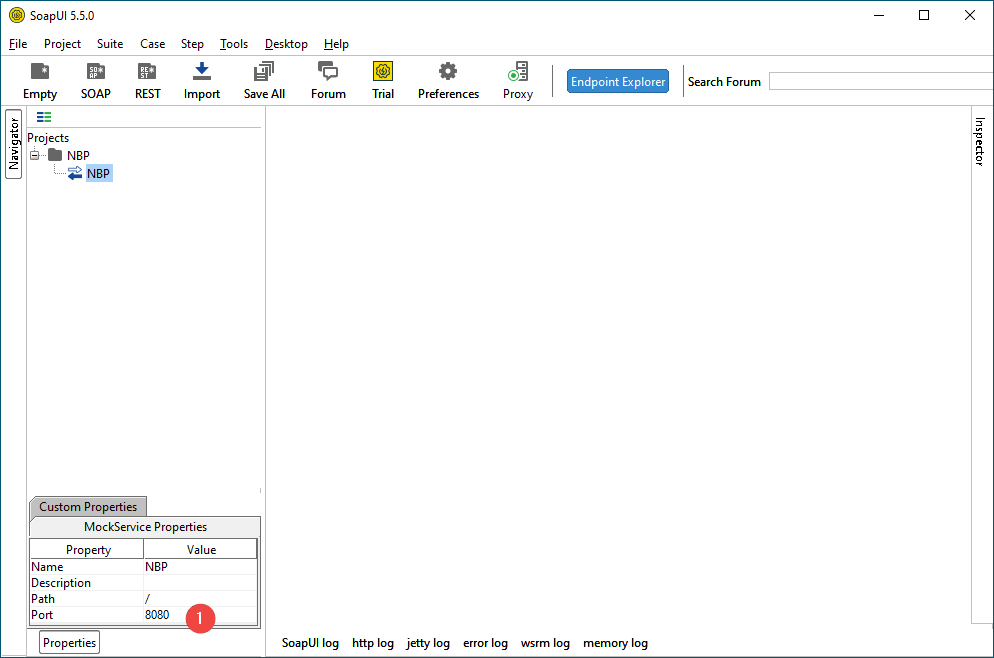Show the error log tab

click(485, 643)
